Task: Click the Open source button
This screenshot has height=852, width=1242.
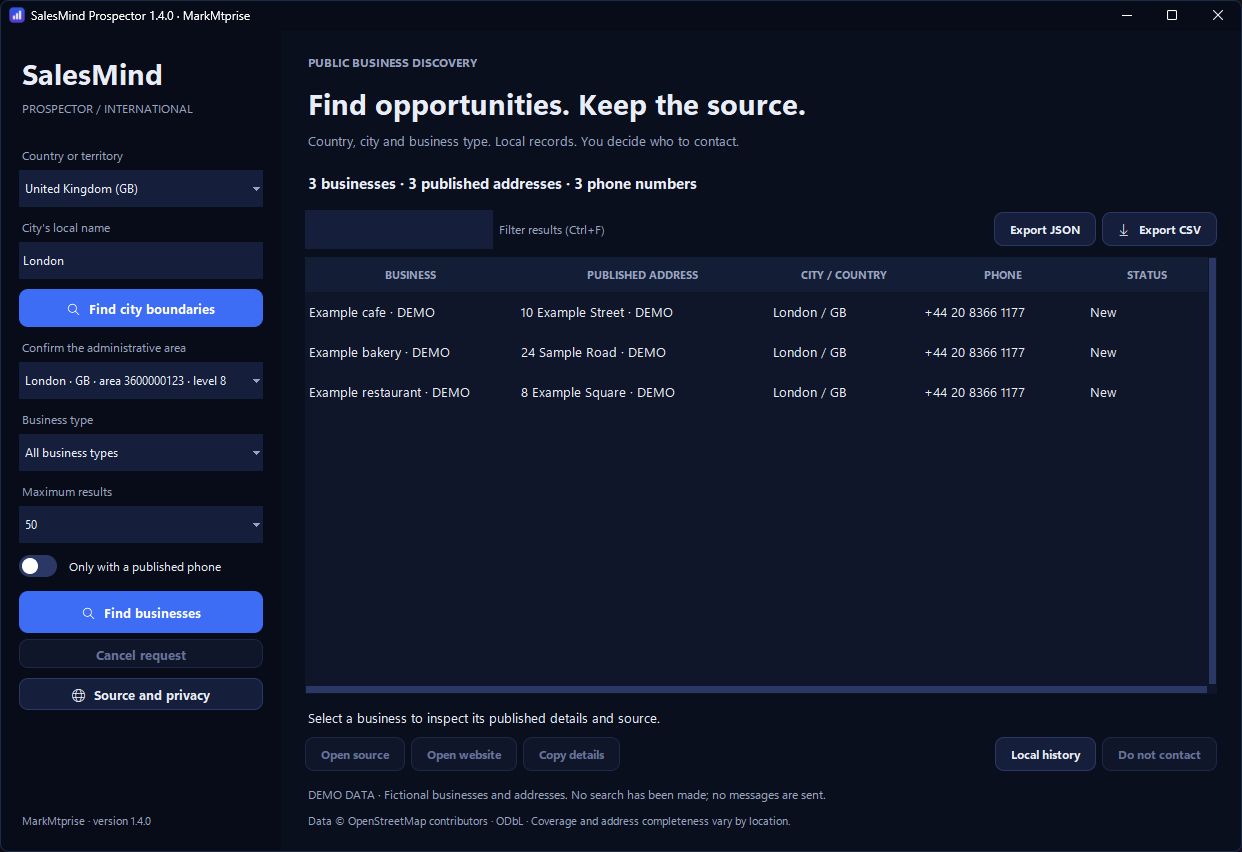Action: (x=355, y=754)
